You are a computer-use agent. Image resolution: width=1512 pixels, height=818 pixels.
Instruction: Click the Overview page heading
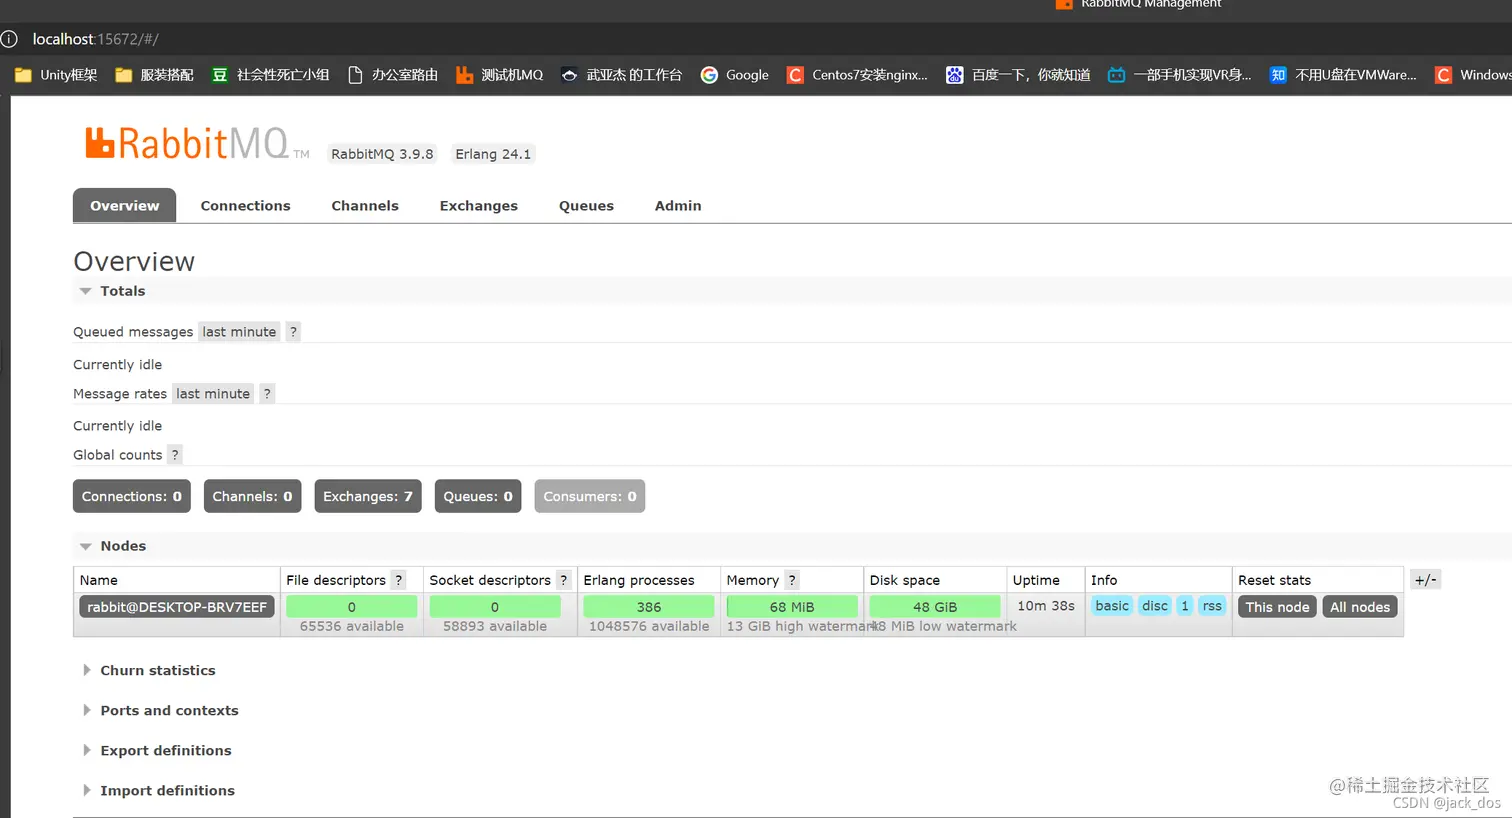click(134, 262)
